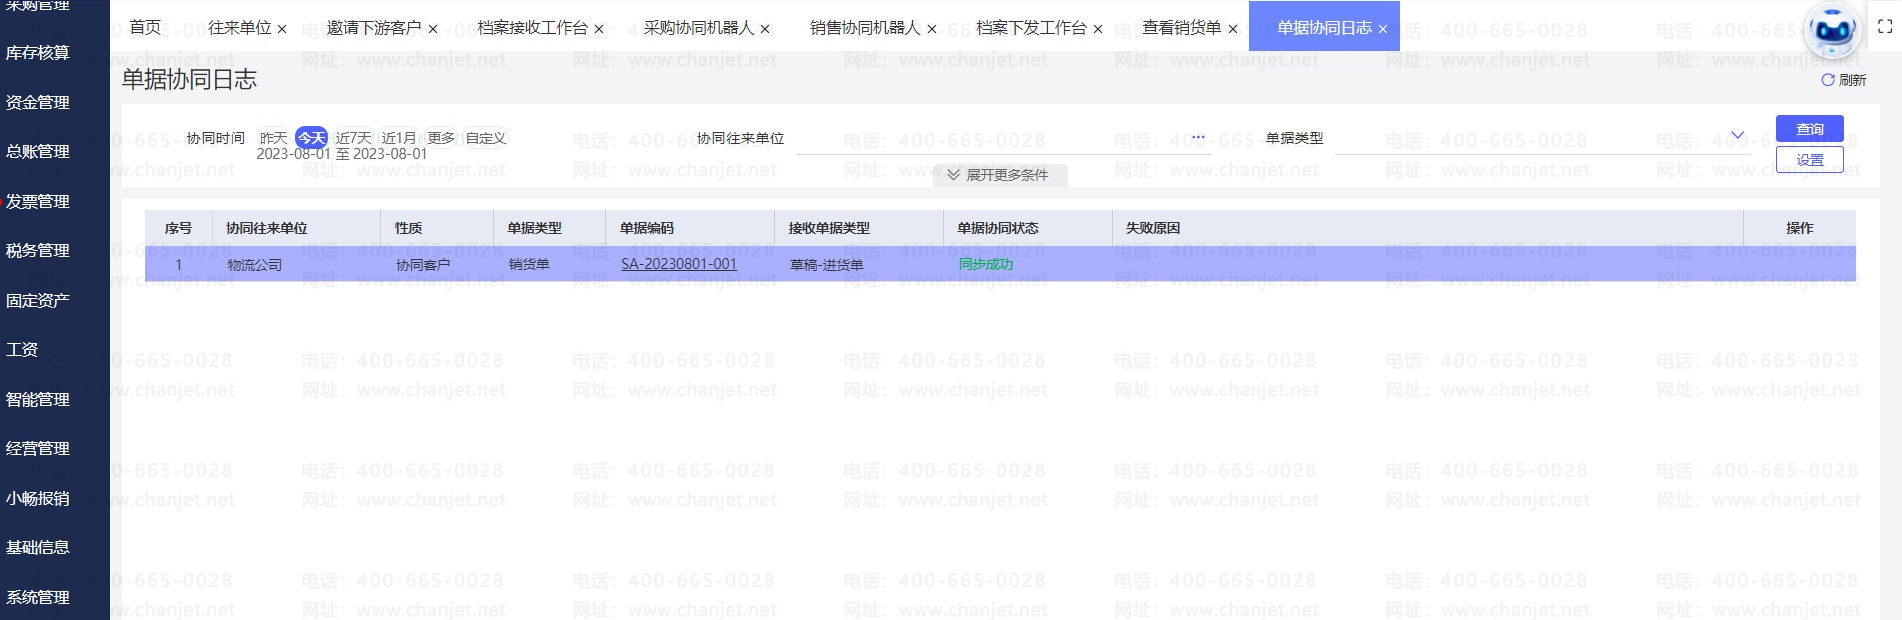Switch to the 首页 tab
1902x620 pixels.
145,28
